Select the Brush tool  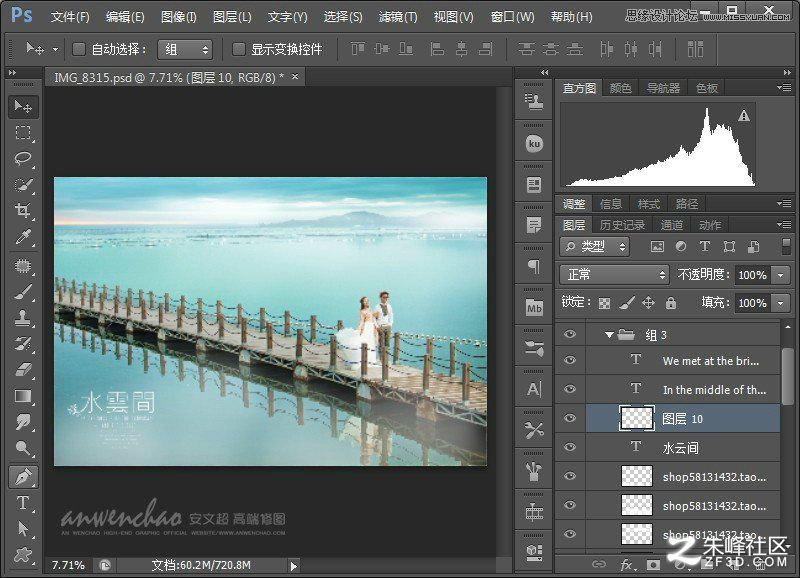pyautogui.click(x=23, y=292)
